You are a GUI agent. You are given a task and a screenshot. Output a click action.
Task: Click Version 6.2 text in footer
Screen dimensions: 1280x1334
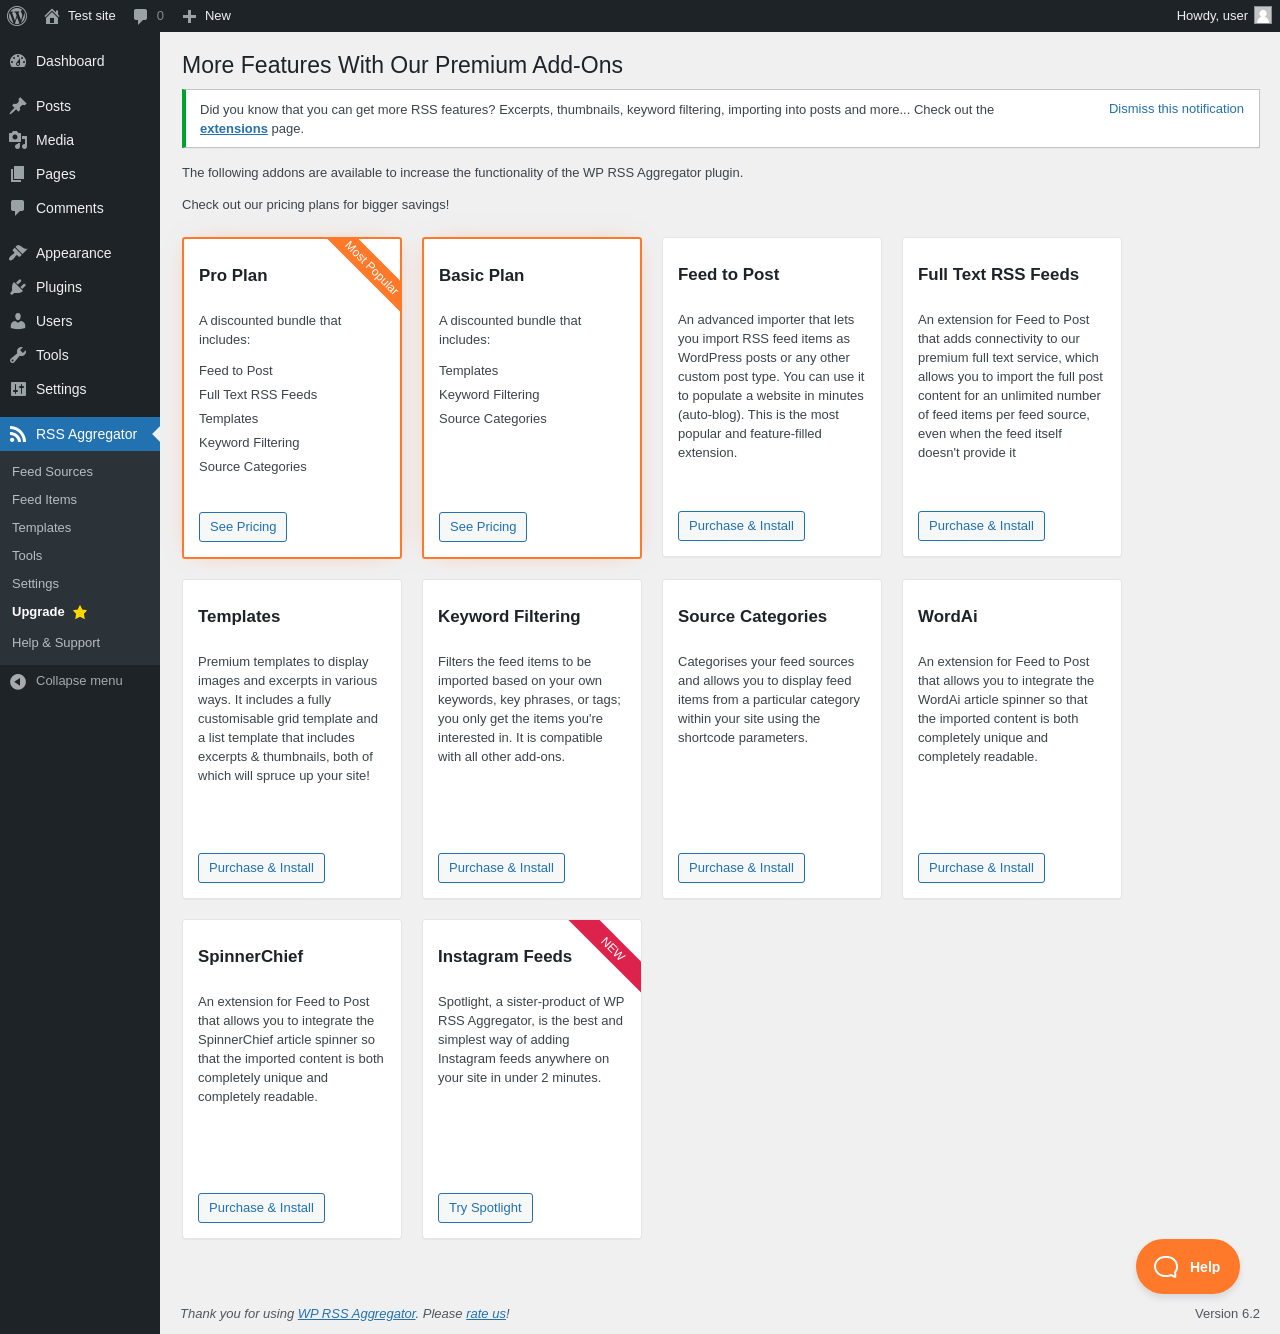coord(1227,1314)
